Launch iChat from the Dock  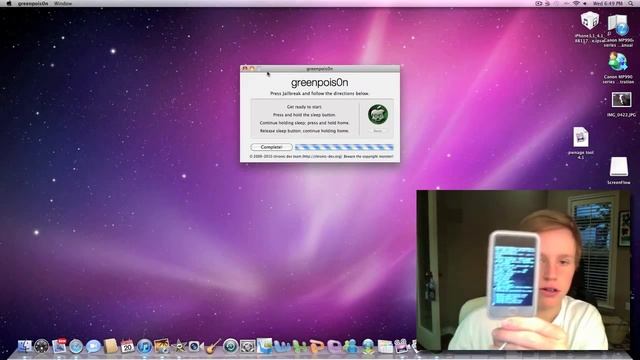93,347
